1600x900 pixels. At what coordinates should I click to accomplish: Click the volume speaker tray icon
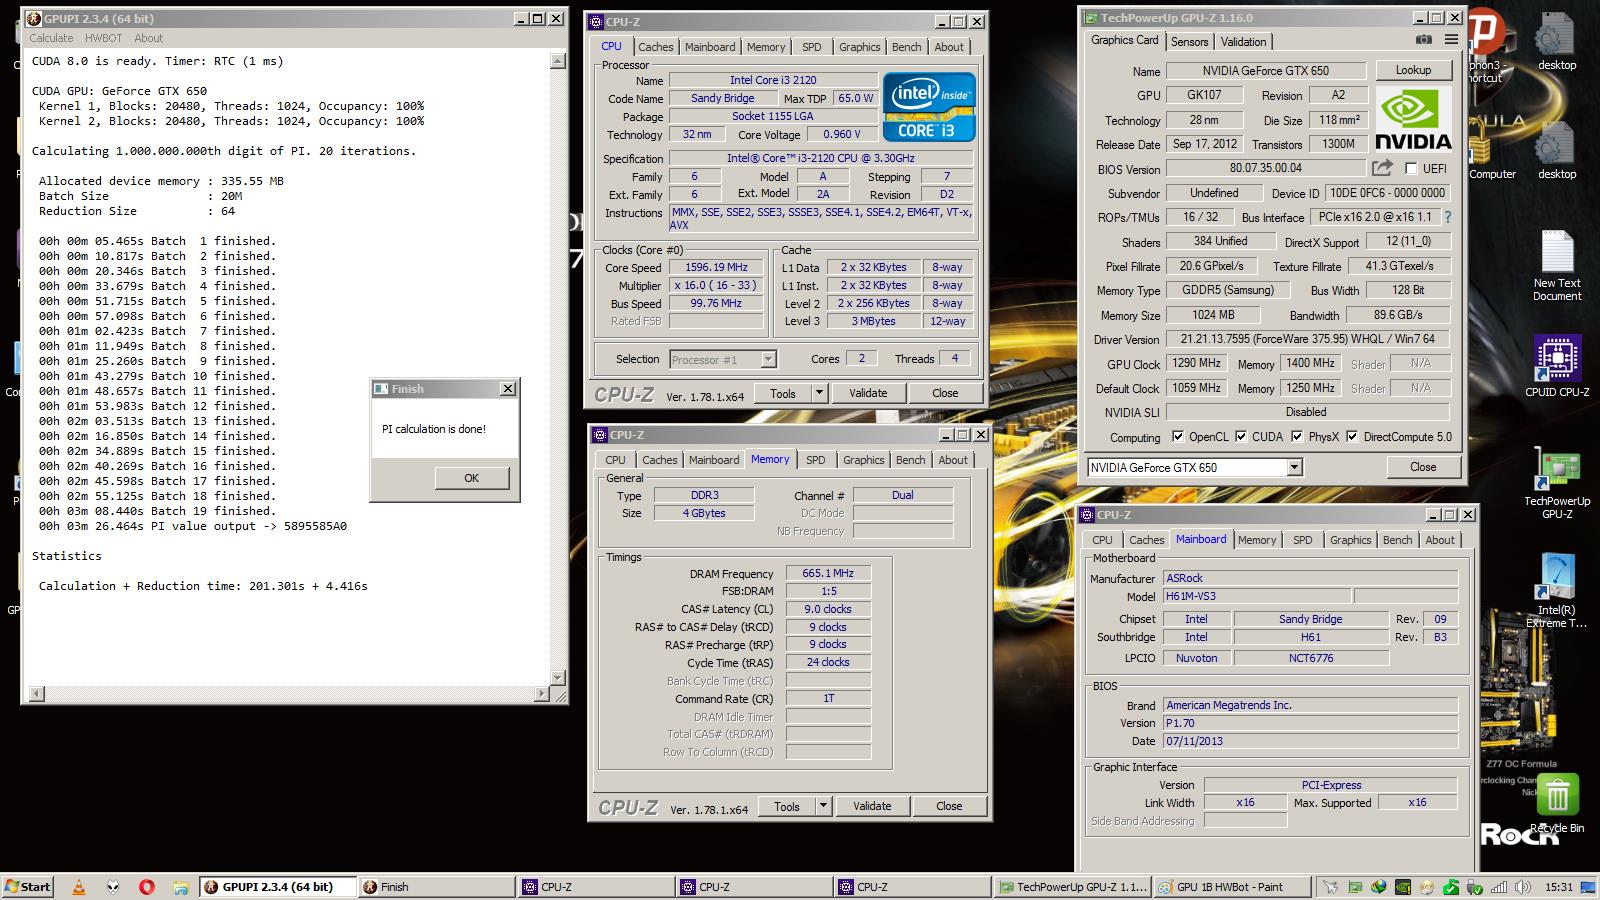1523,886
